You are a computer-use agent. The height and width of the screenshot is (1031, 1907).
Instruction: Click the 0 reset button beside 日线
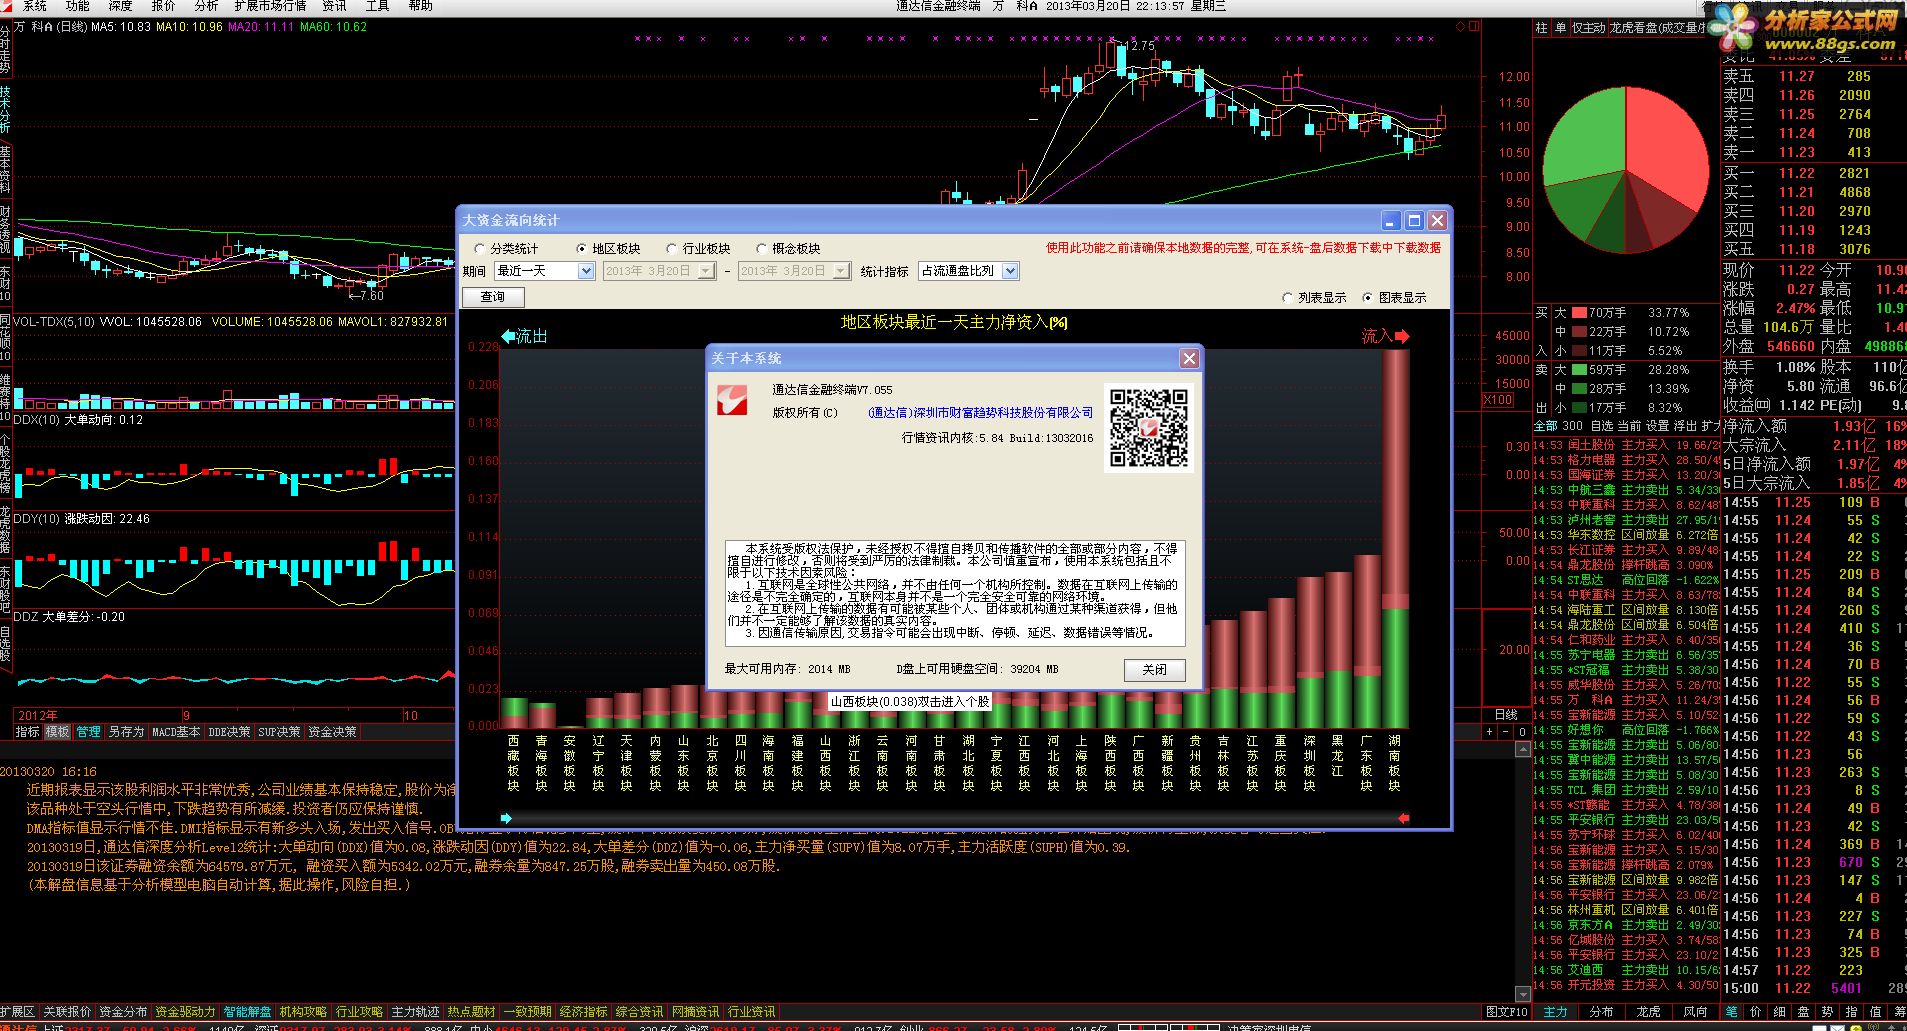pos(1521,732)
